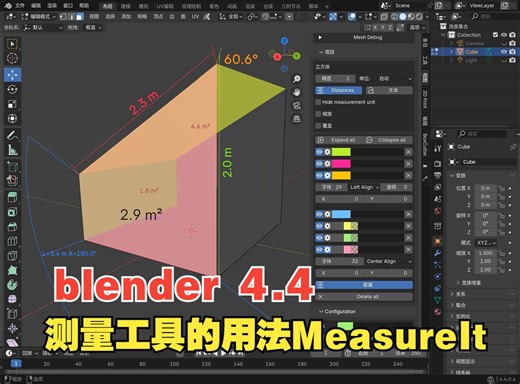The width and height of the screenshot is (520, 384).
Task: Enable the Hide measurement unit checkbox
Action: tap(318, 102)
